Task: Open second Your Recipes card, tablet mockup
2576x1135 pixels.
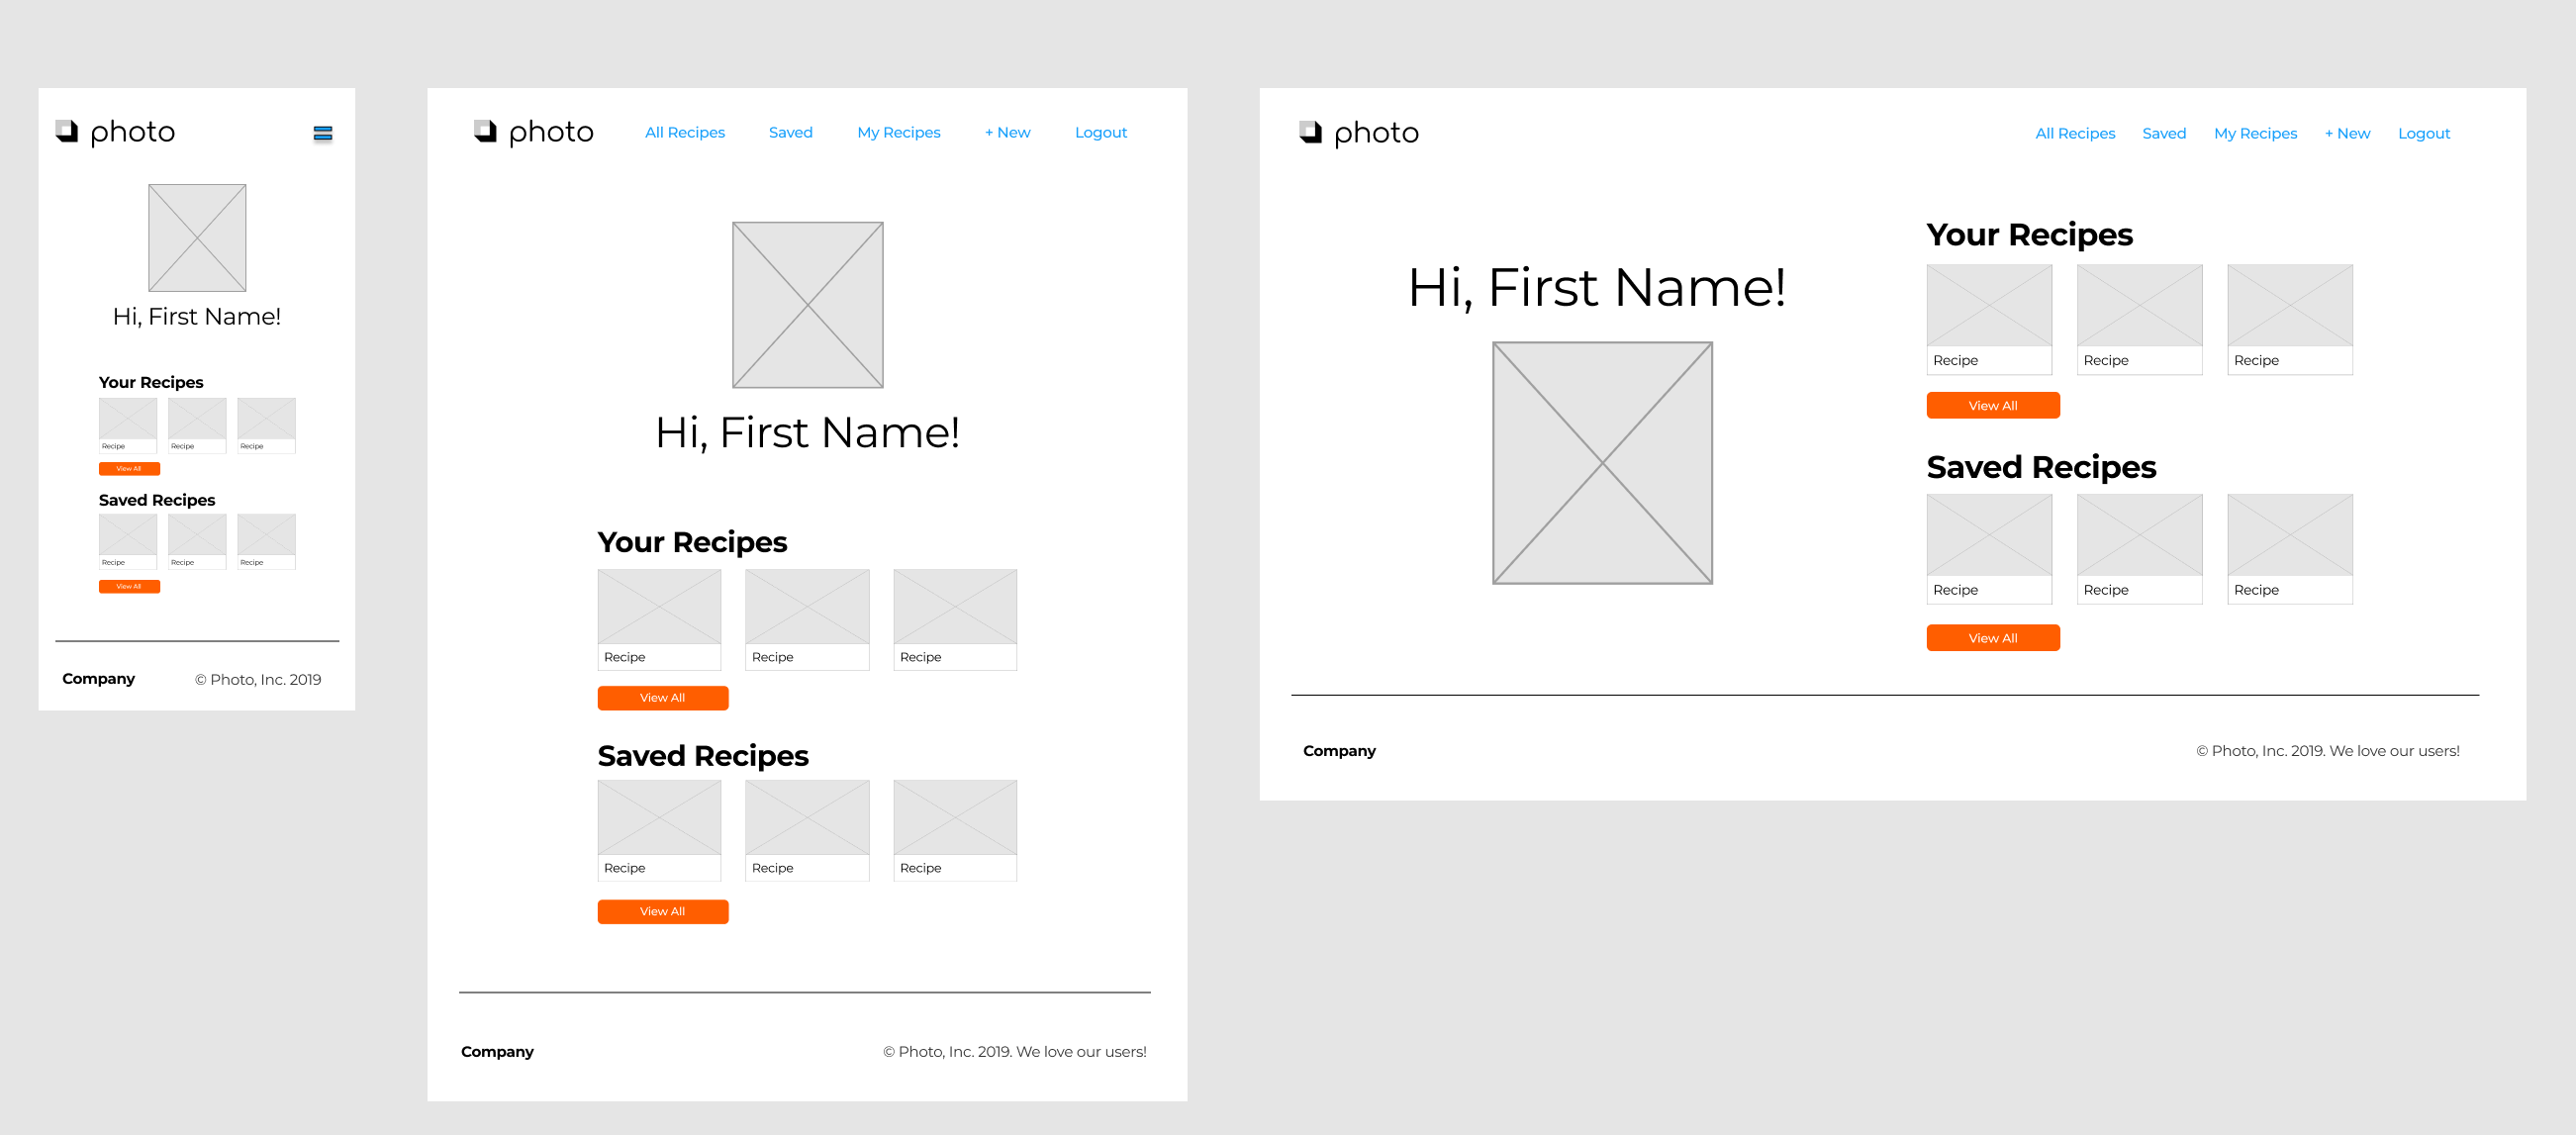Action: [807, 620]
